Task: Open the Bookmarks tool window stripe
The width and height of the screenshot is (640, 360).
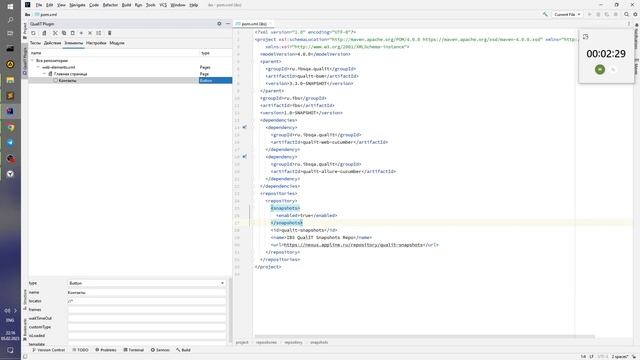Action: point(25,329)
